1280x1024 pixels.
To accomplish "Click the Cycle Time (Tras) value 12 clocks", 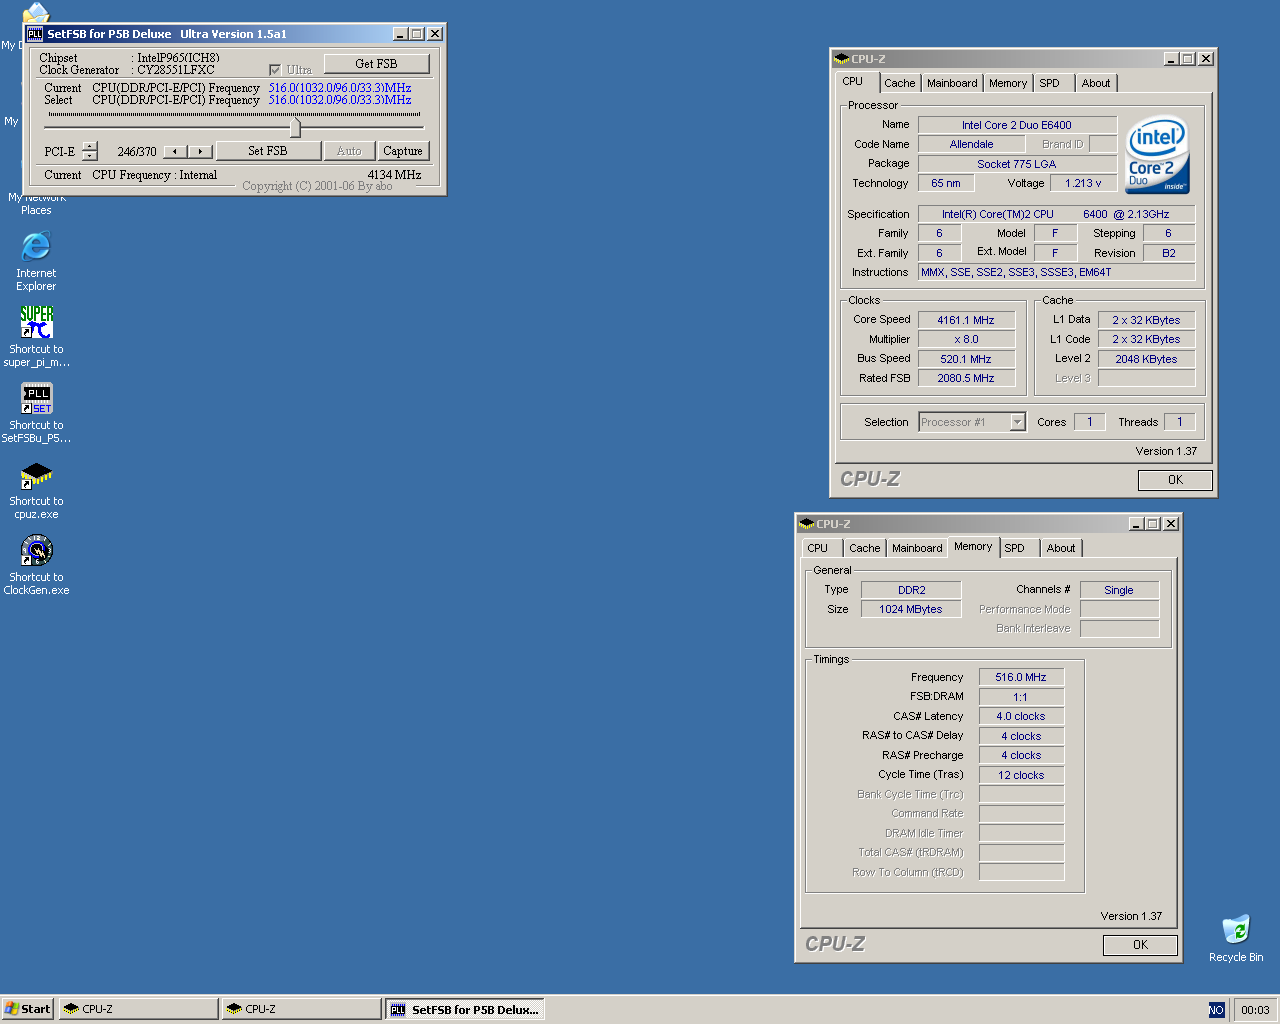I will (x=1021, y=775).
